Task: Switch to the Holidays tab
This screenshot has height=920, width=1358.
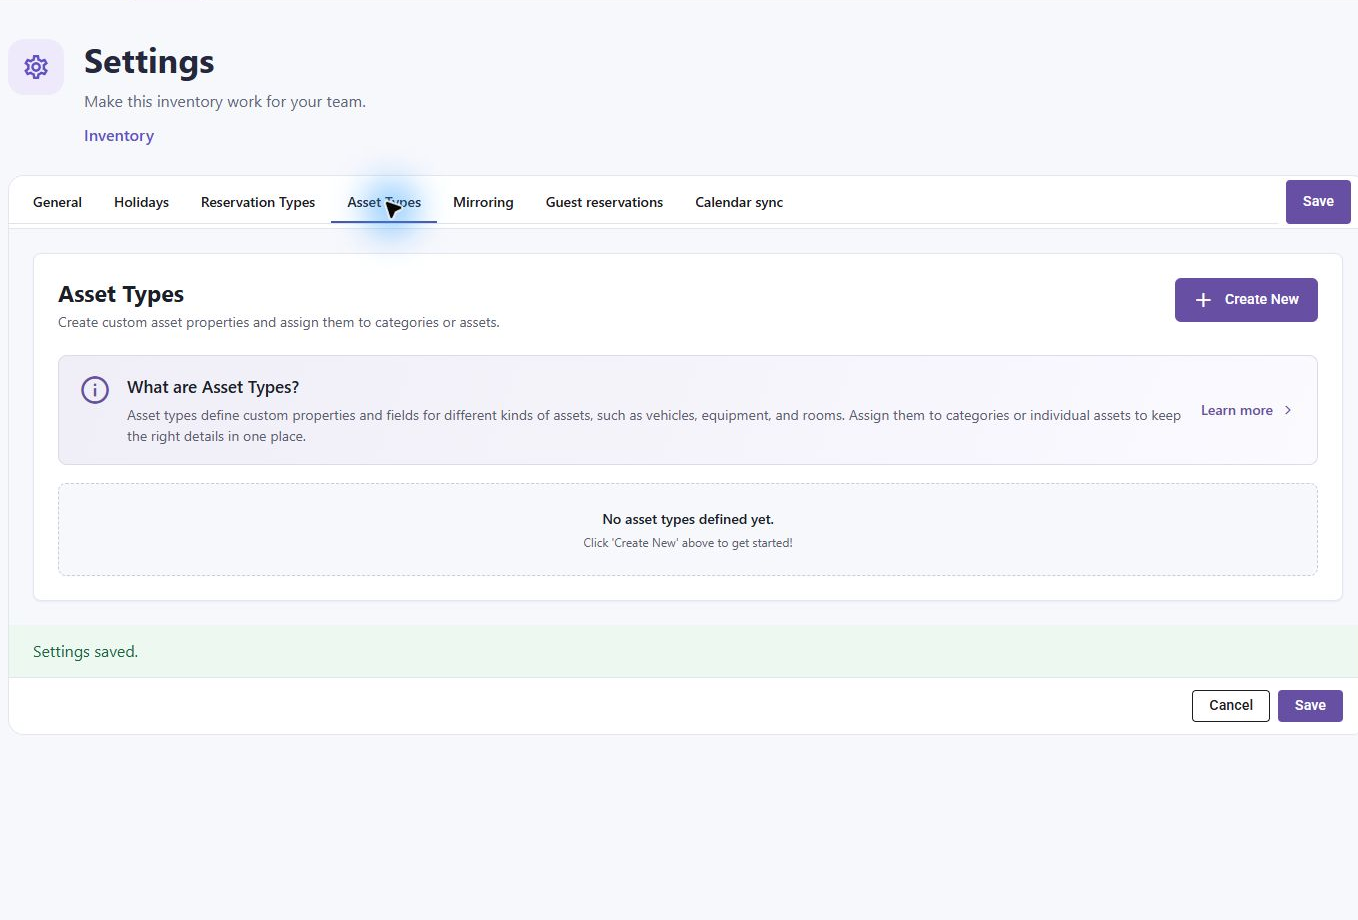Action: pos(141,202)
